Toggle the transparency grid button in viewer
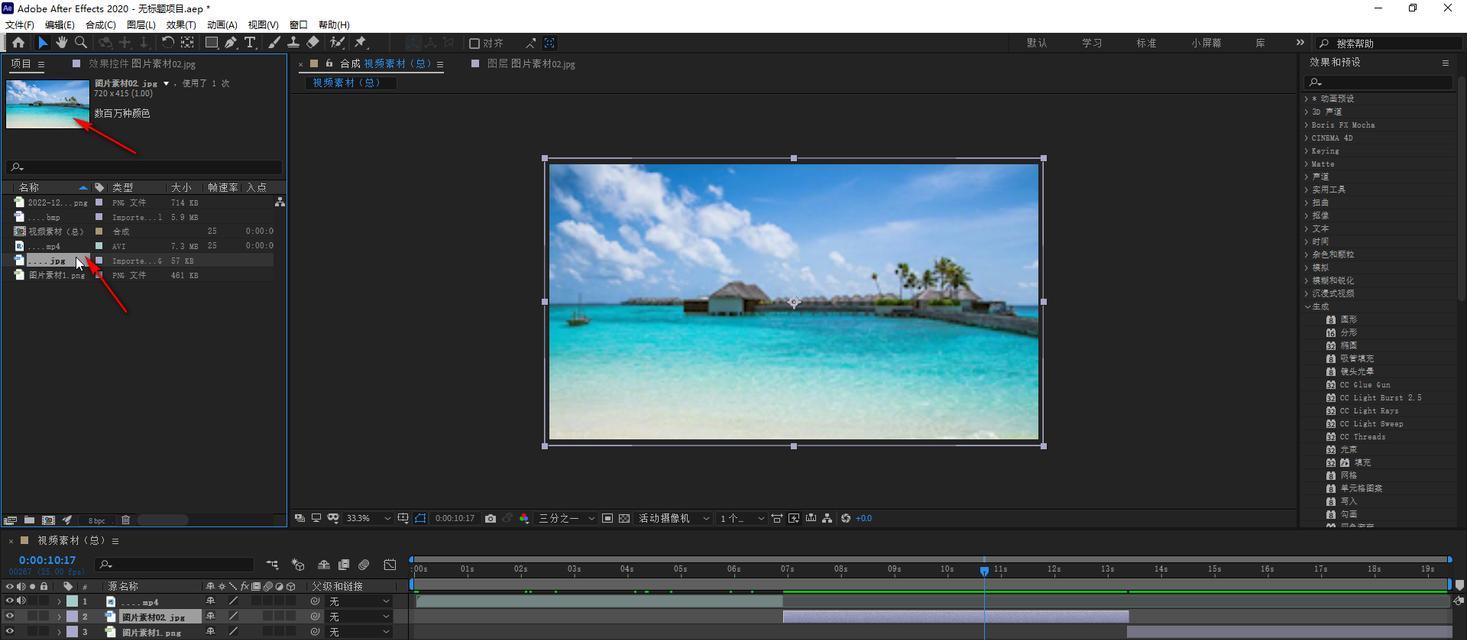 click(x=624, y=518)
